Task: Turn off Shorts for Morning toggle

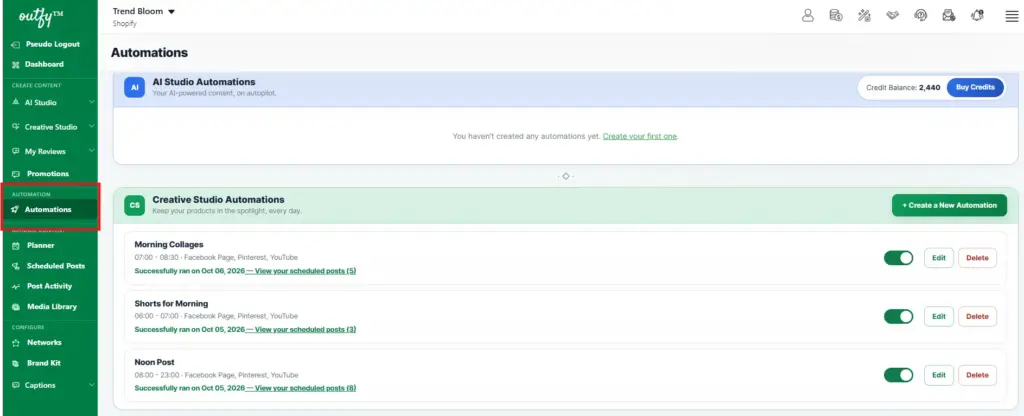Action: 899,317
